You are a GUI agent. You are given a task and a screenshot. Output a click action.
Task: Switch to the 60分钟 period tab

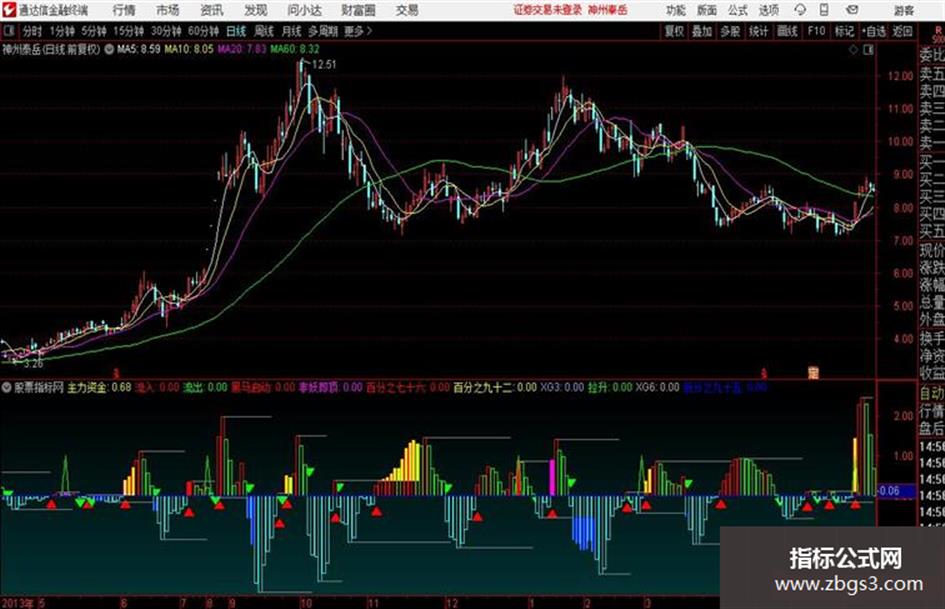(204, 31)
